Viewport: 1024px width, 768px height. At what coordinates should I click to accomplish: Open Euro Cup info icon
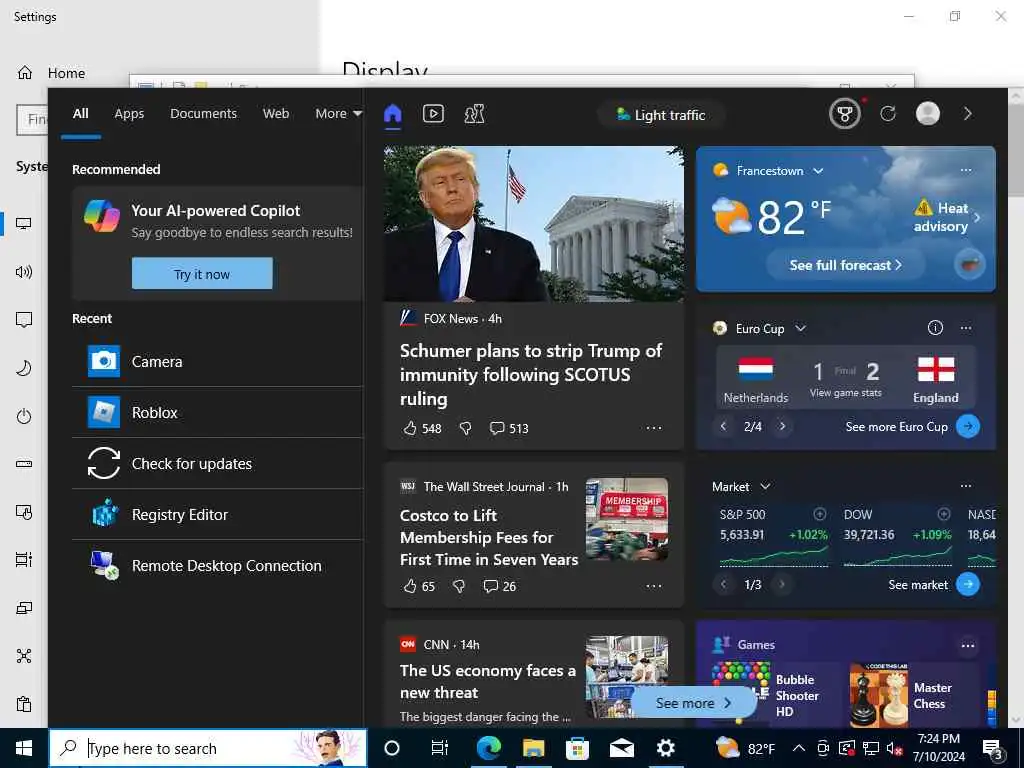[x=935, y=328]
